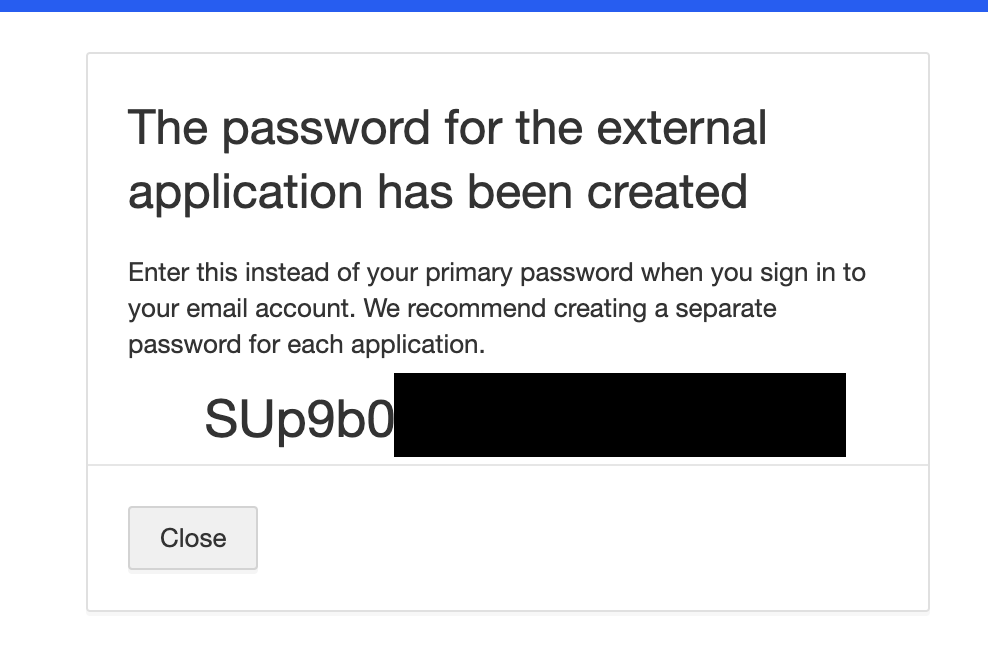Close the password created dialog
This screenshot has width=988, height=670.
coord(193,538)
